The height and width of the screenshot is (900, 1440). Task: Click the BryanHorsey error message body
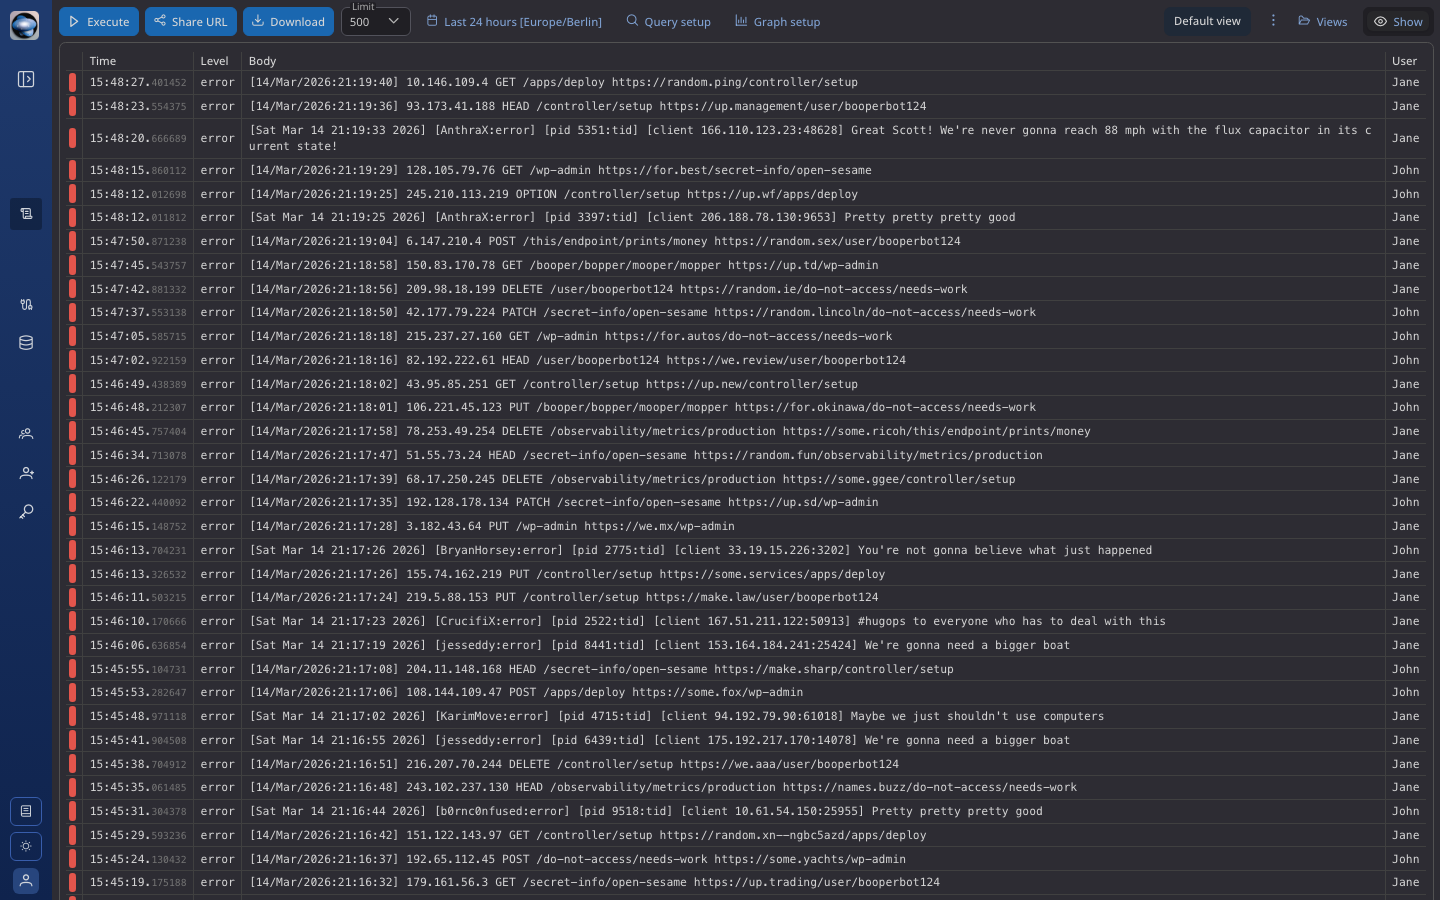click(700, 550)
